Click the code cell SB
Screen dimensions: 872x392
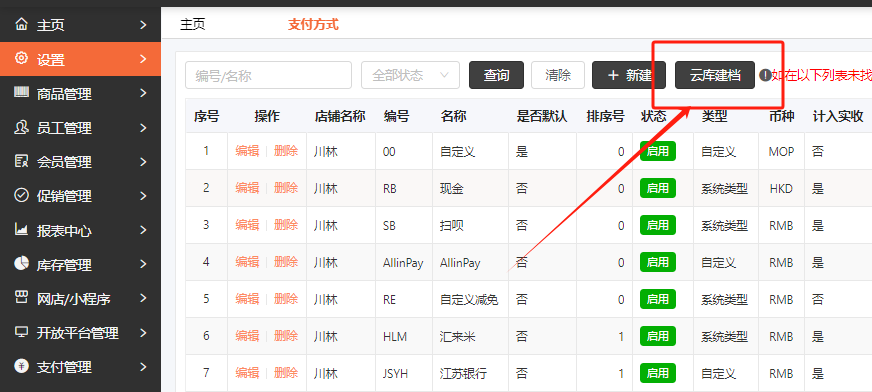[389, 226]
